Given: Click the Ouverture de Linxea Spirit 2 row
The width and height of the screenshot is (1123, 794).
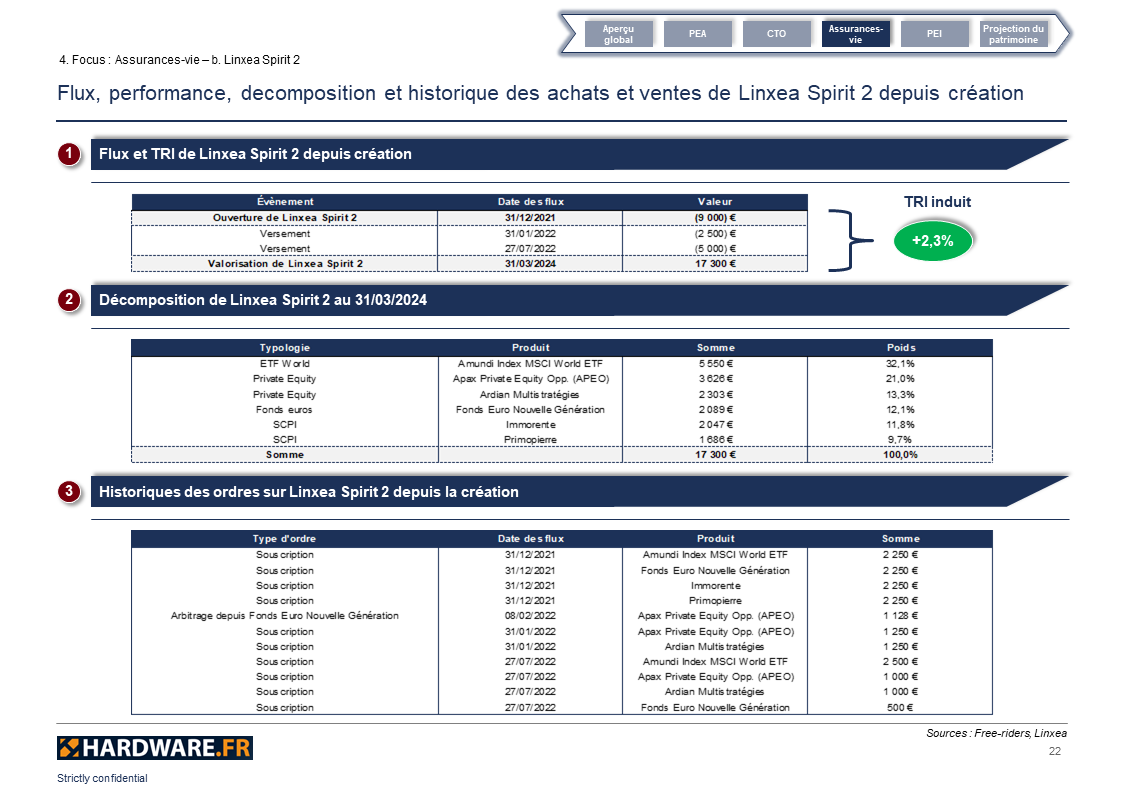Looking at the screenshot, I should tap(469, 218).
